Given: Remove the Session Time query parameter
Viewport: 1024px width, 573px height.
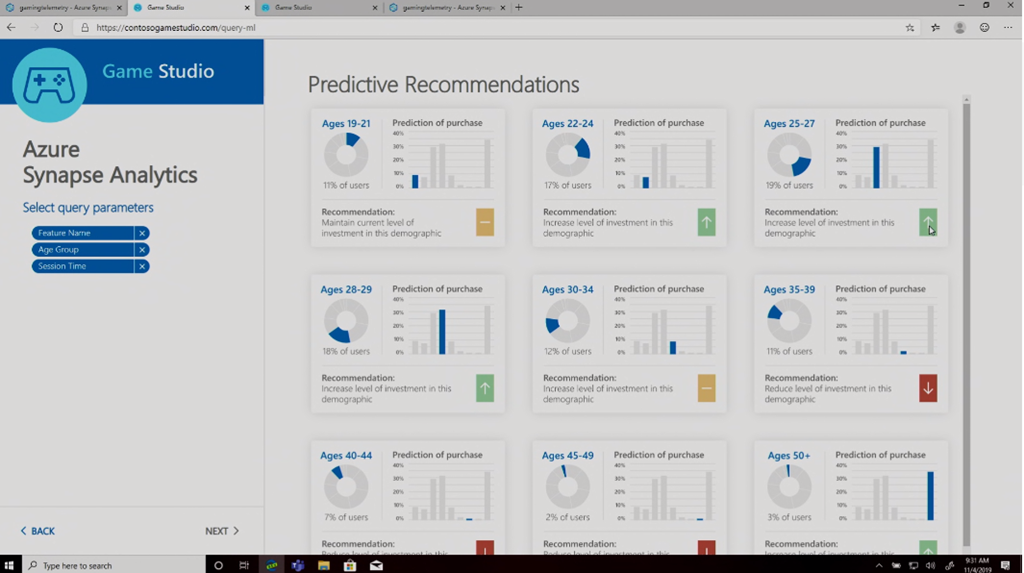Looking at the screenshot, I should point(142,267).
